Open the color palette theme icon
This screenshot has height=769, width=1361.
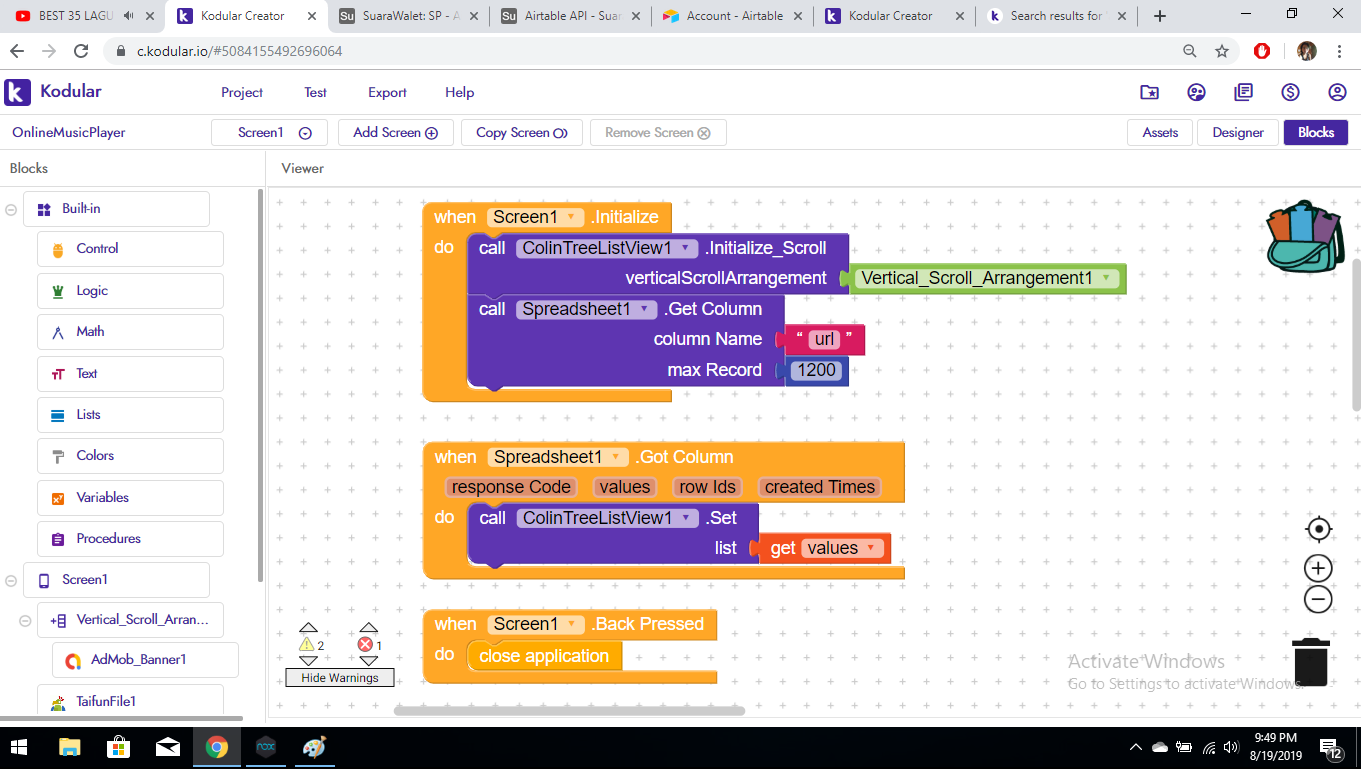(x=1196, y=92)
